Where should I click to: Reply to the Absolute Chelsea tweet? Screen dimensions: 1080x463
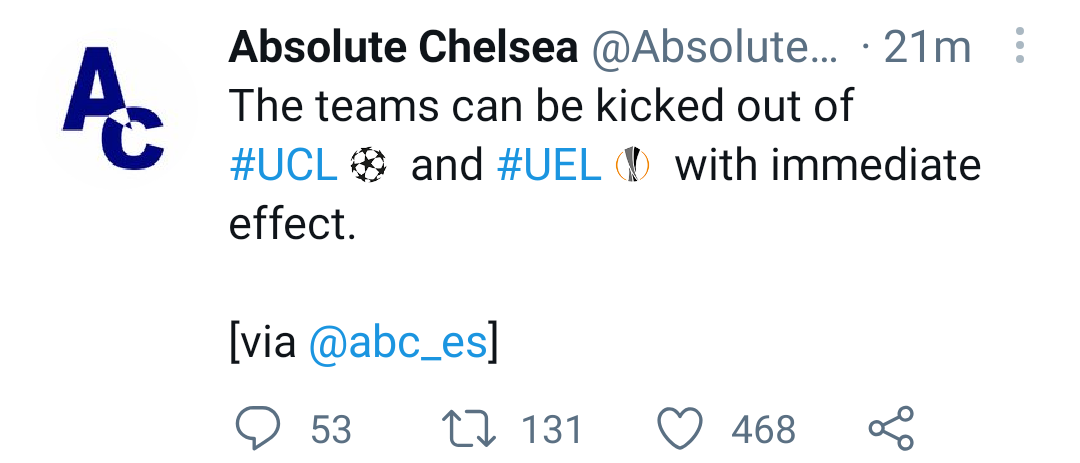coord(256,429)
